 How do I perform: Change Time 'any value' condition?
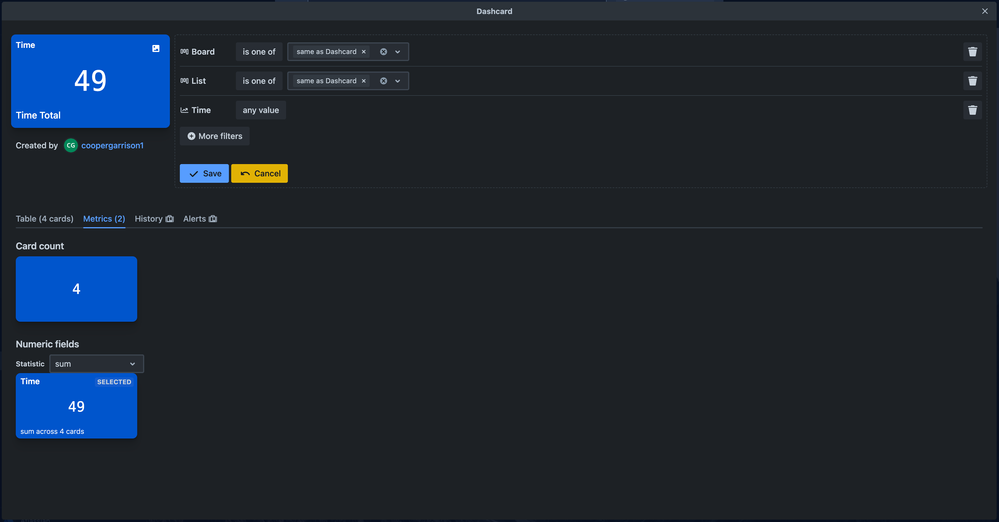[x=261, y=110]
